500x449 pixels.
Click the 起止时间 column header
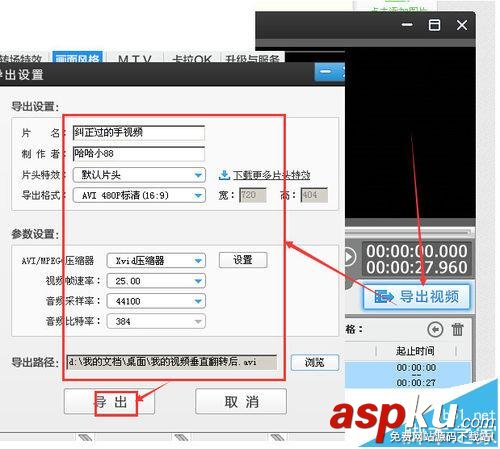[x=415, y=351]
